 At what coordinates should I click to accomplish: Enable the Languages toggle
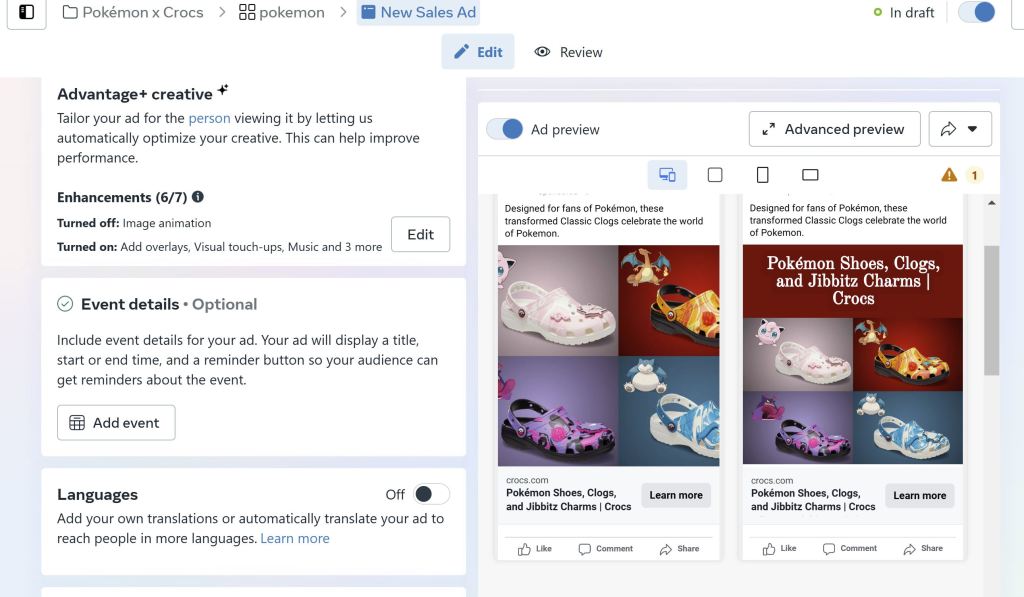click(431, 494)
